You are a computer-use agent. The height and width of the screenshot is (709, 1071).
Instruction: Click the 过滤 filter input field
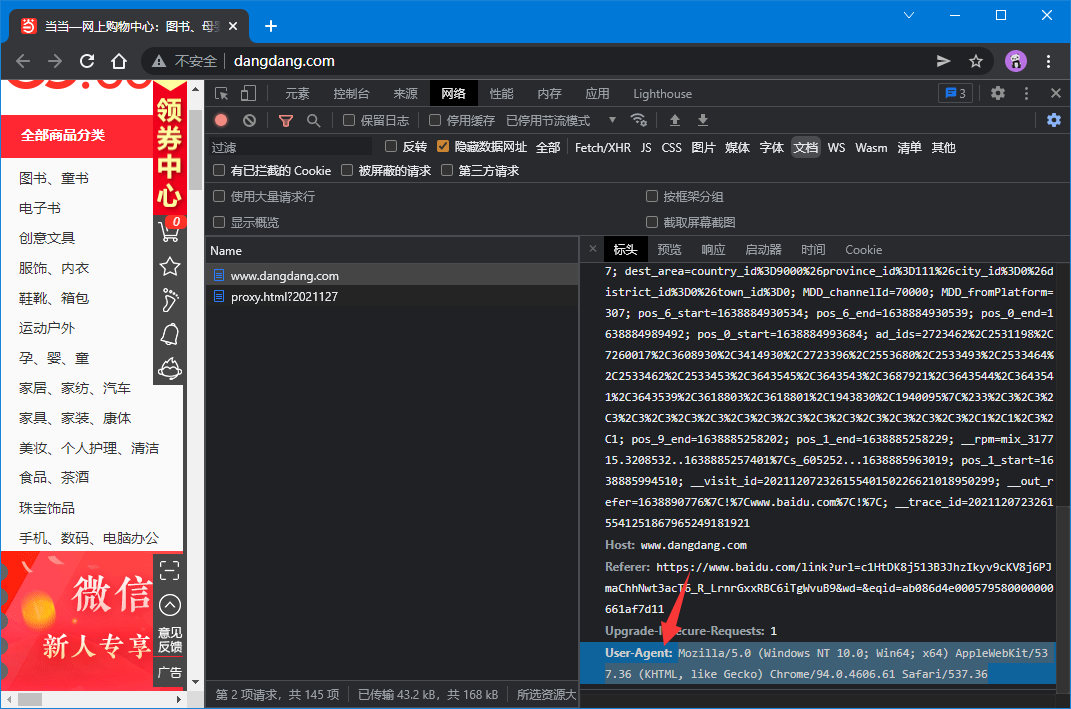[x=291, y=147]
